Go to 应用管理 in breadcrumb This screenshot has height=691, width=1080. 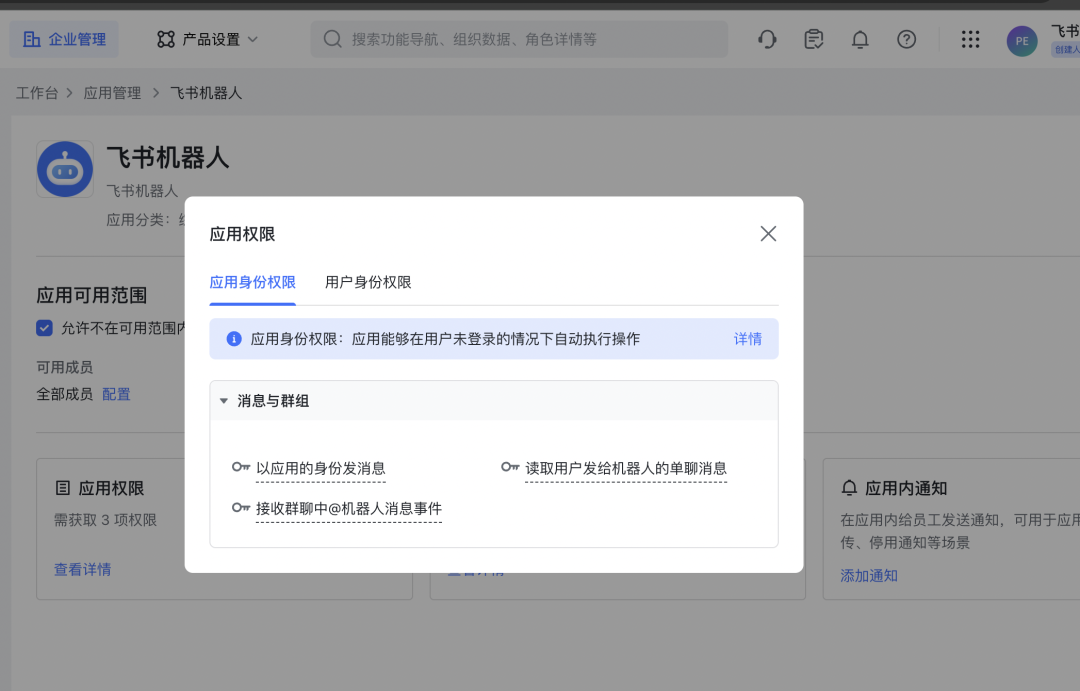point(113,92)
